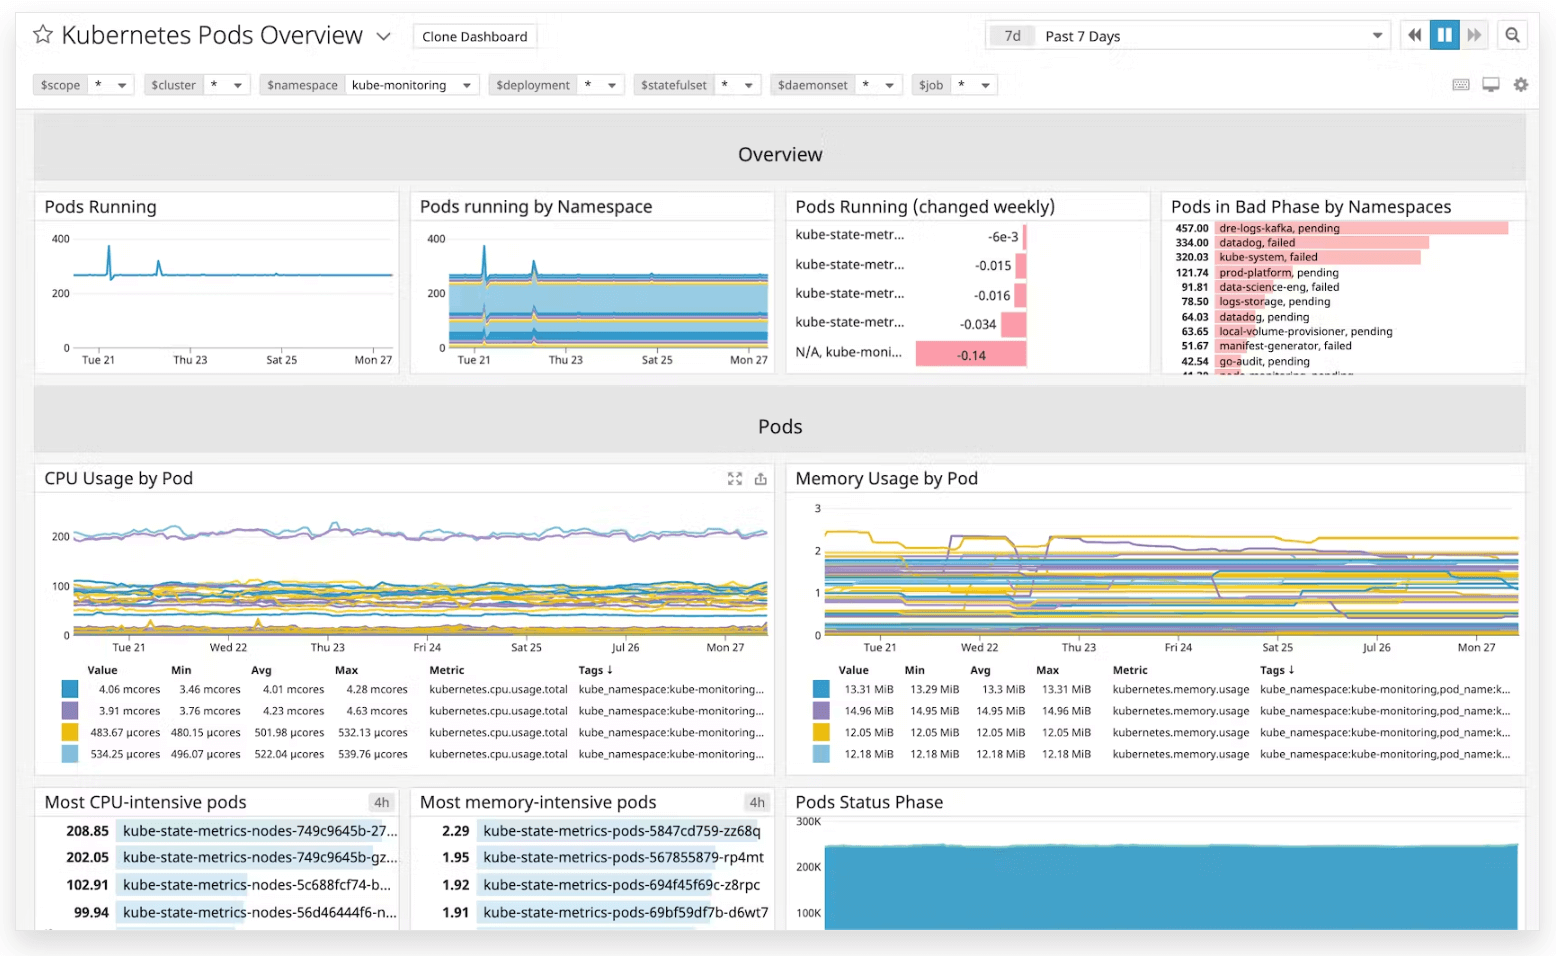Expand CPU Usage by Pod to fullscreen
Viewport: 1556px width, 956px height.
pyautogui.click(x=735, y=479)
